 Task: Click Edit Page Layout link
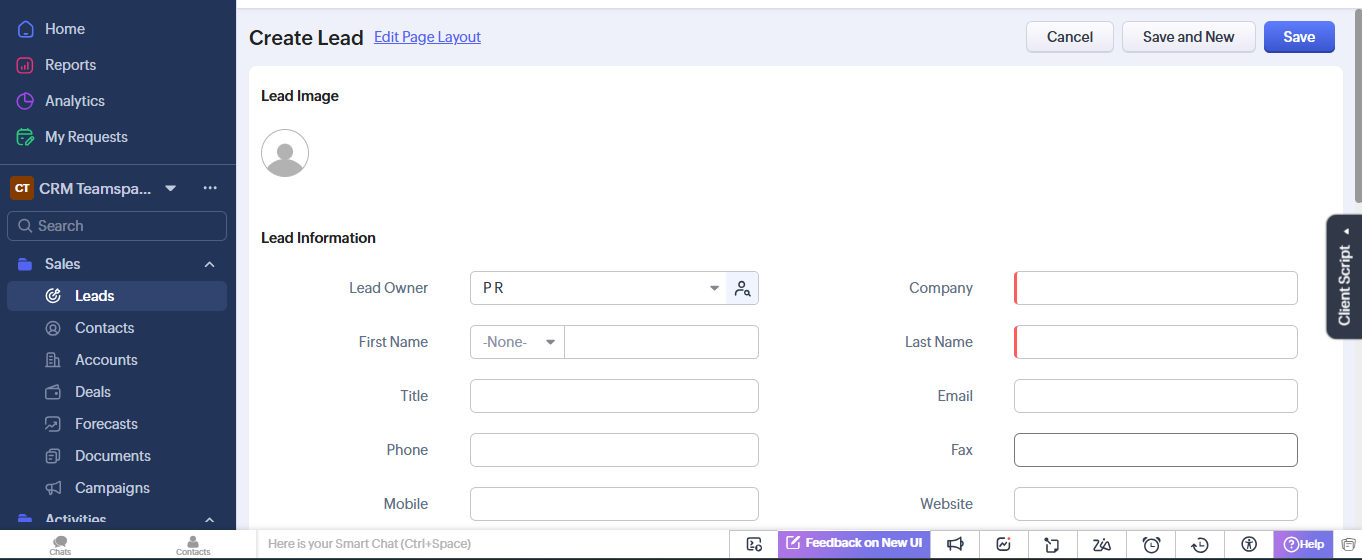(x=427, y=37)
